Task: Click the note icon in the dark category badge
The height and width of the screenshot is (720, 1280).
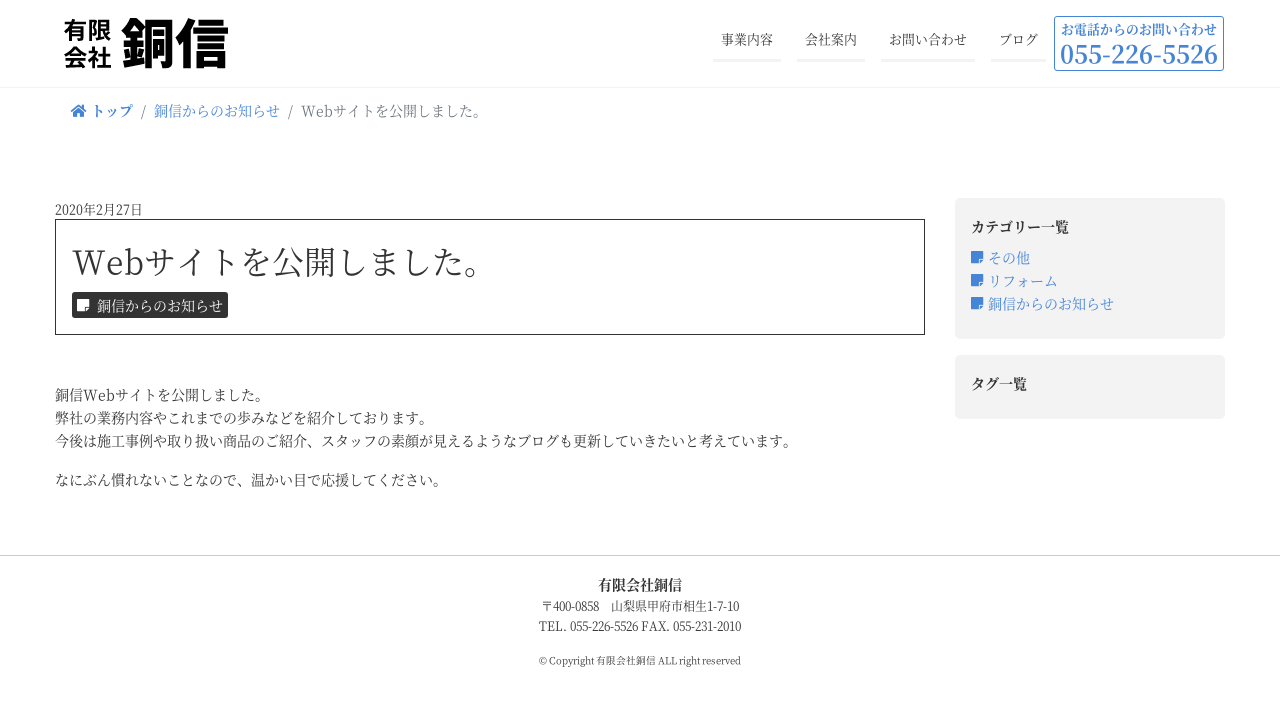Action: (84, 306)
